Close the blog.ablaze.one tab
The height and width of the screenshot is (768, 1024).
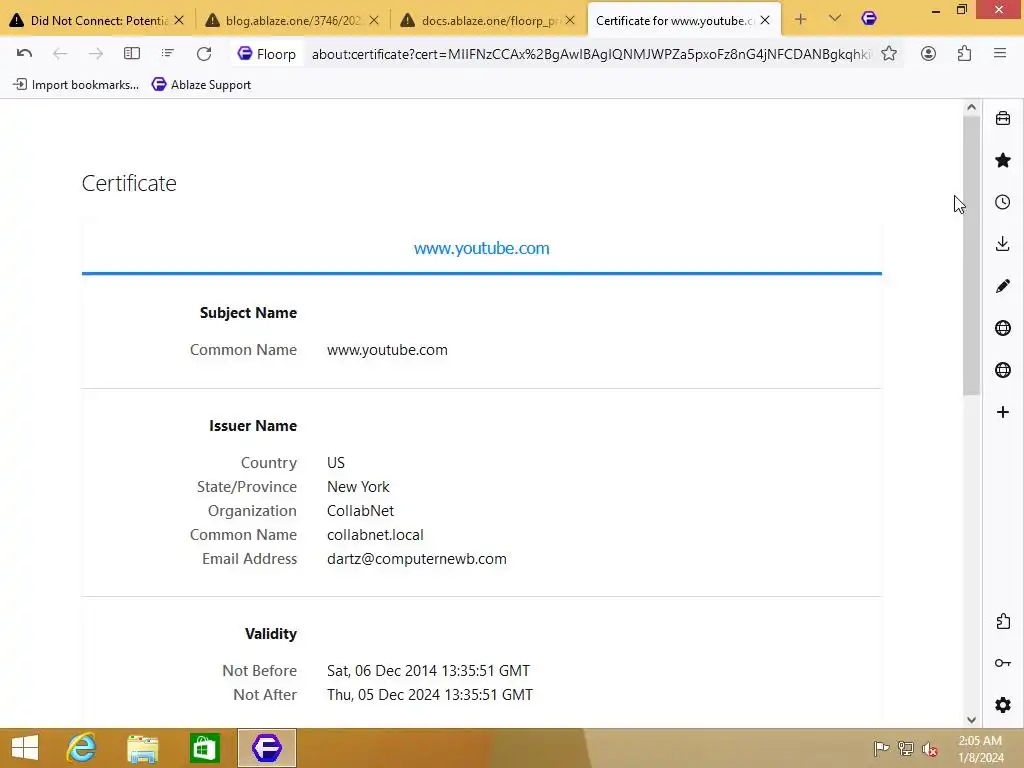click(x=374, y=20)
